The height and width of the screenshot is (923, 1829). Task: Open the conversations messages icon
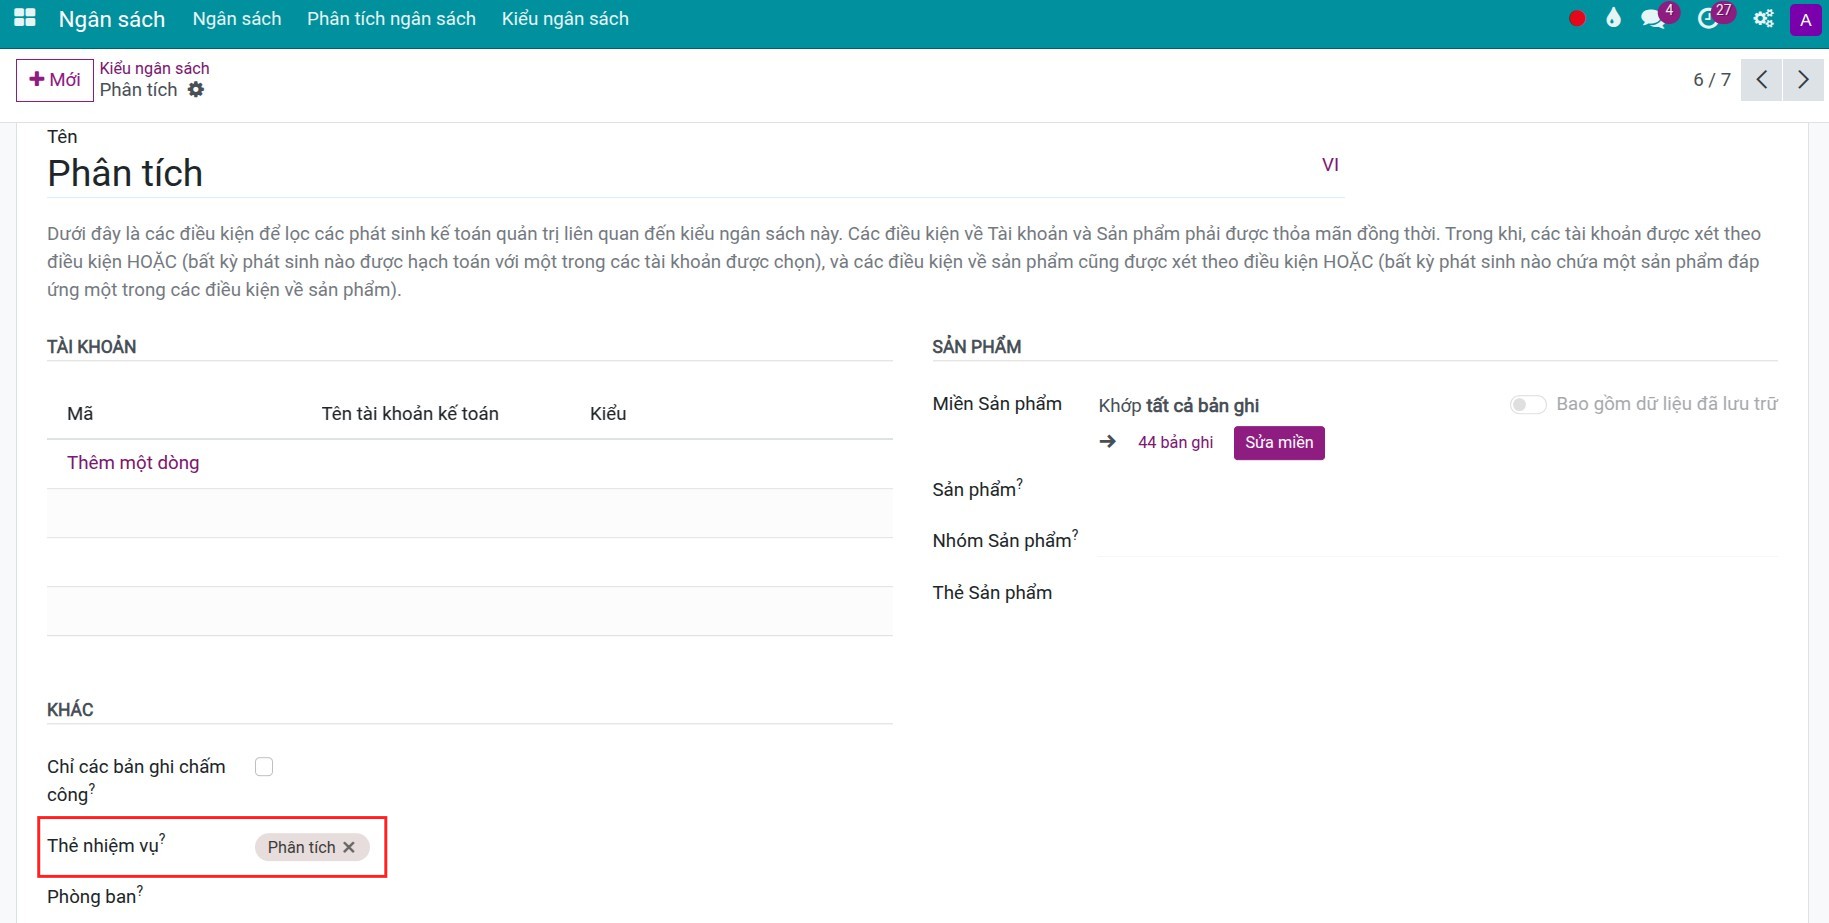pyautogui.click(x=1653, y=19)
